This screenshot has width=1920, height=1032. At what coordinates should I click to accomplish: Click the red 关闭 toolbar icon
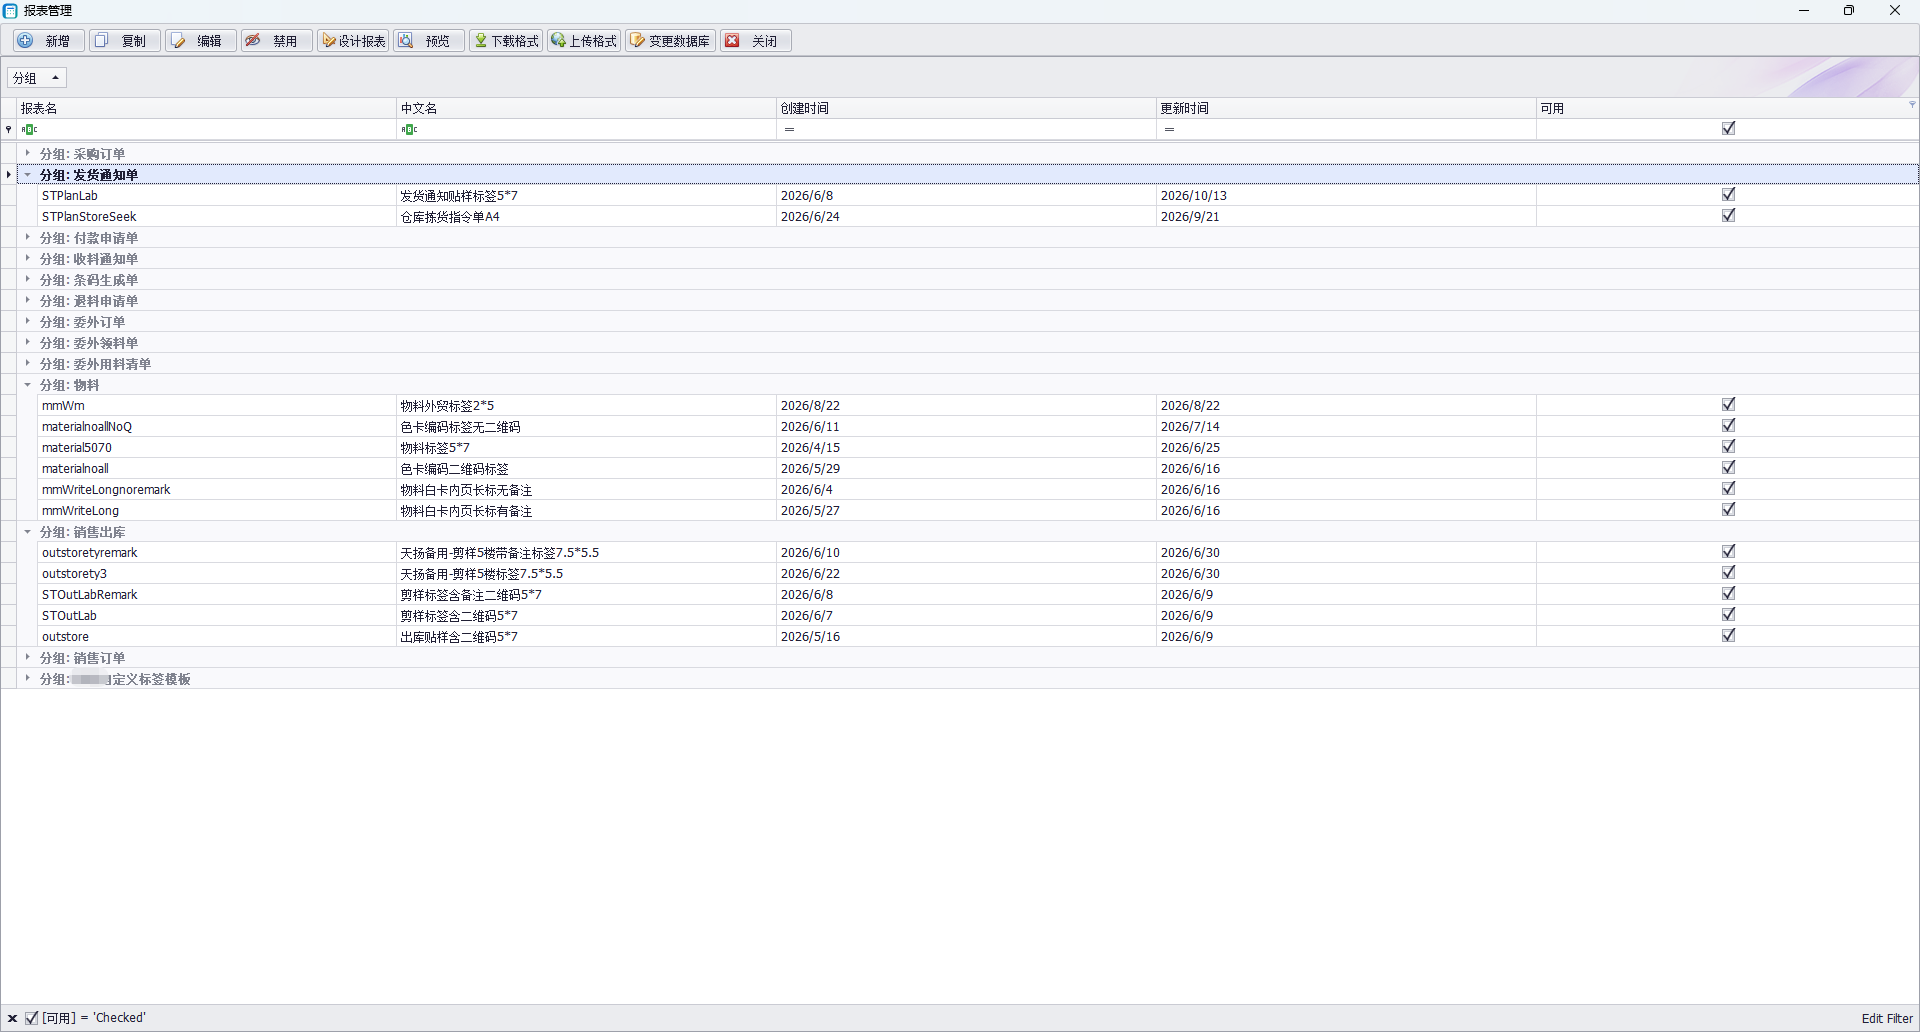(733, 41)
